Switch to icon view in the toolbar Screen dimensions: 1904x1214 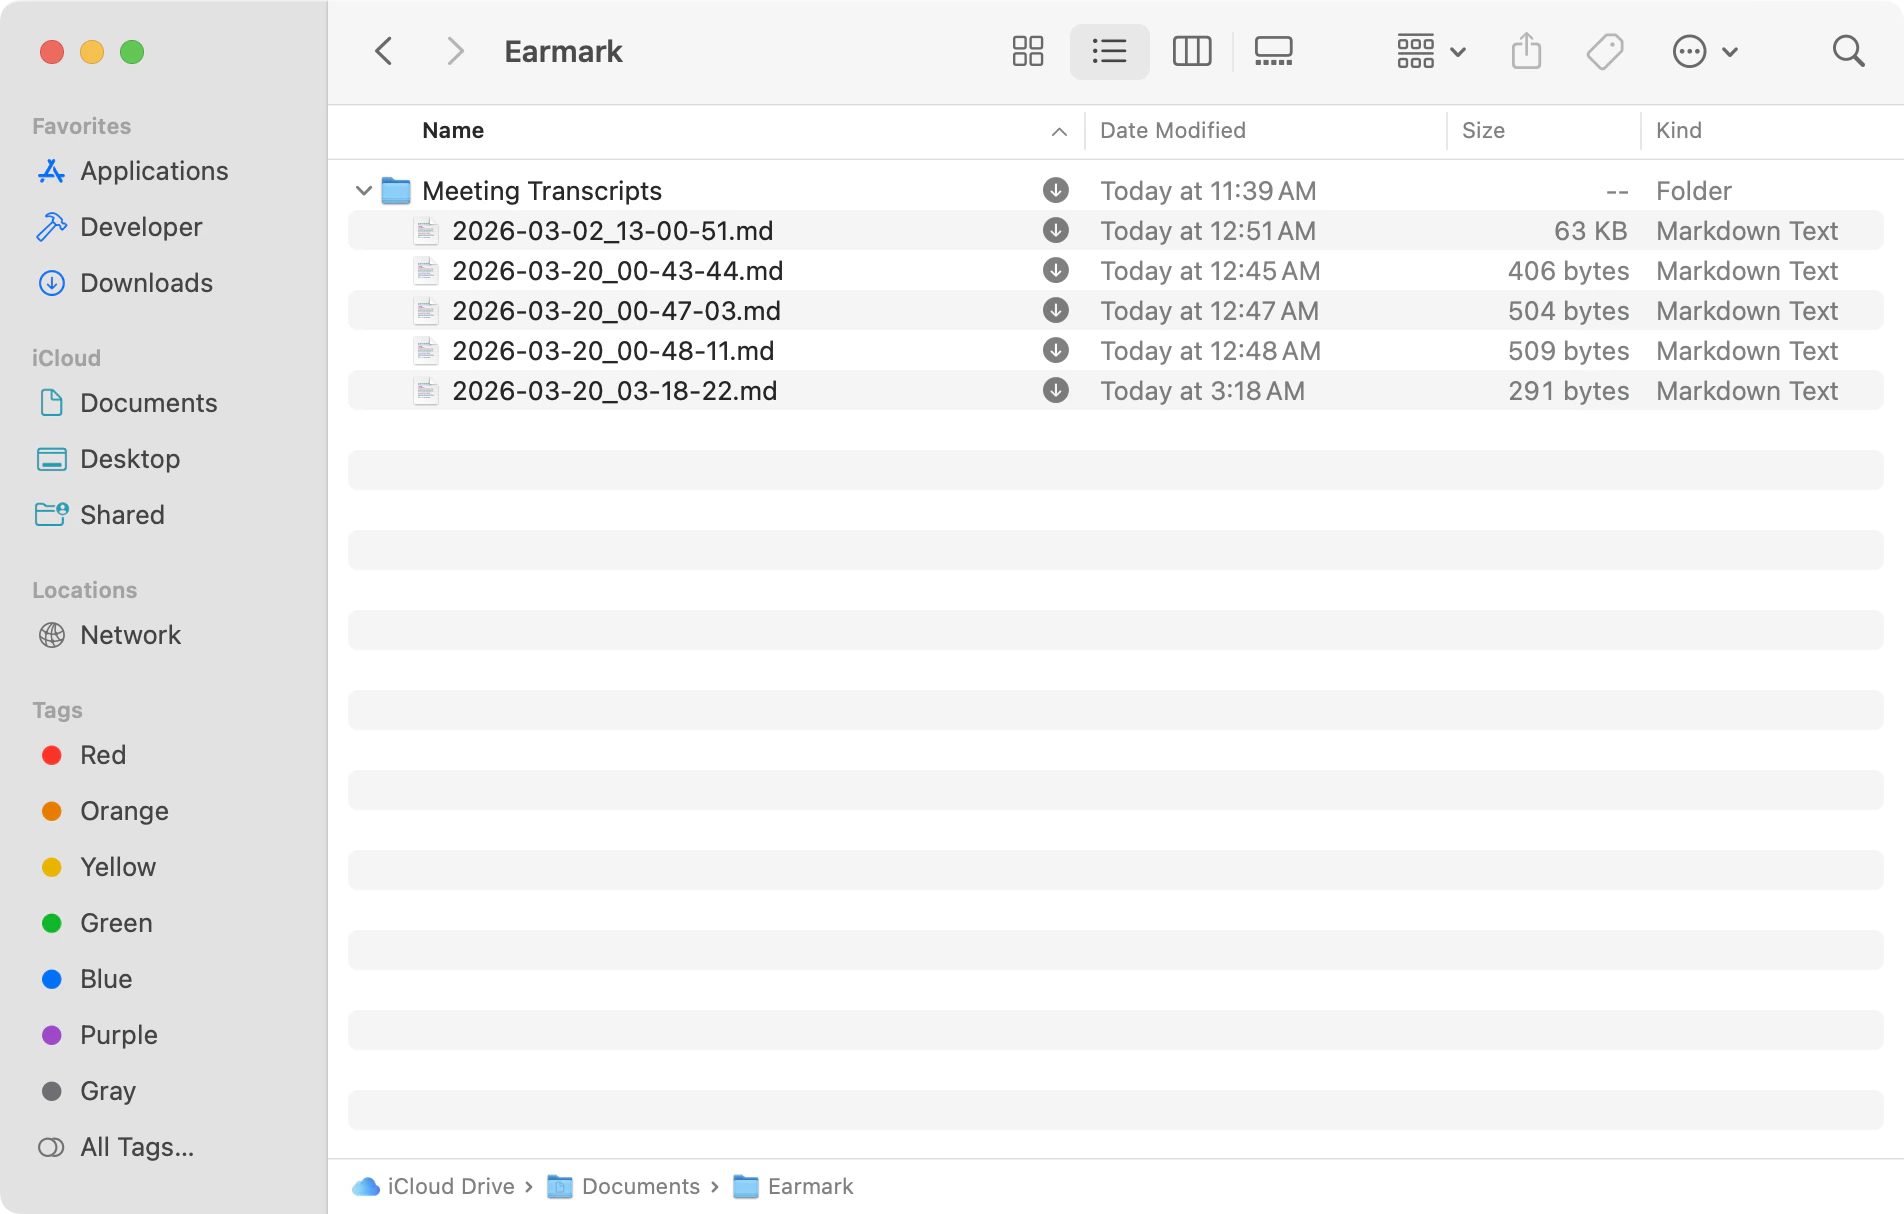pyautogui.click(x=1027, y=51)
